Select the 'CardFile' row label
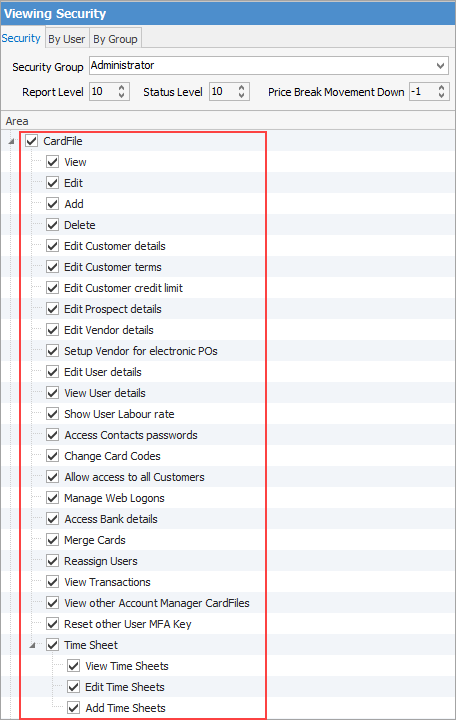 point(63,141)
